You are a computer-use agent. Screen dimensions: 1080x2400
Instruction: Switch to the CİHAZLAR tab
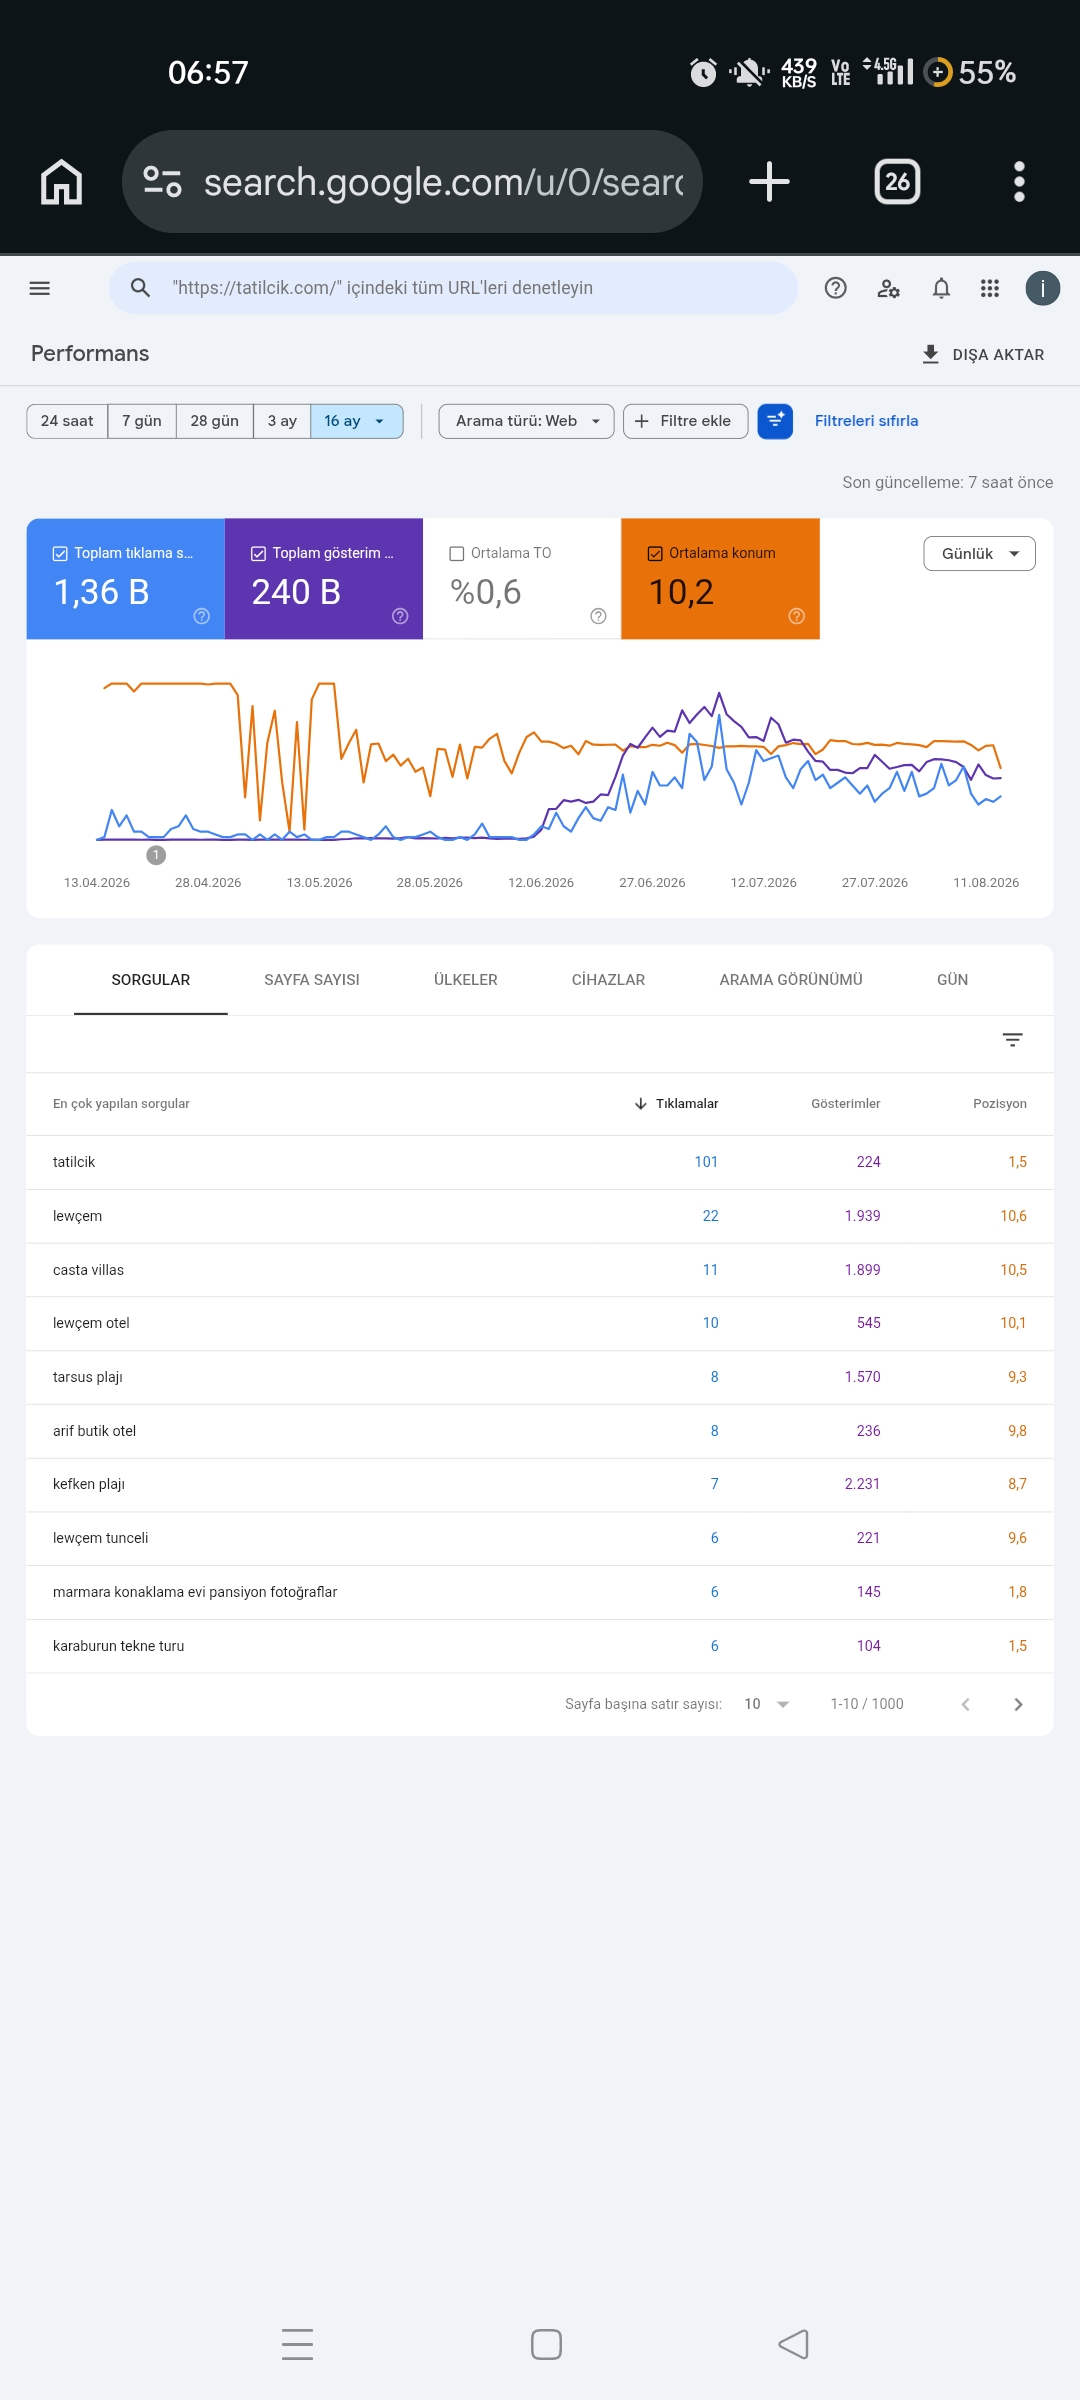[608, 980]
